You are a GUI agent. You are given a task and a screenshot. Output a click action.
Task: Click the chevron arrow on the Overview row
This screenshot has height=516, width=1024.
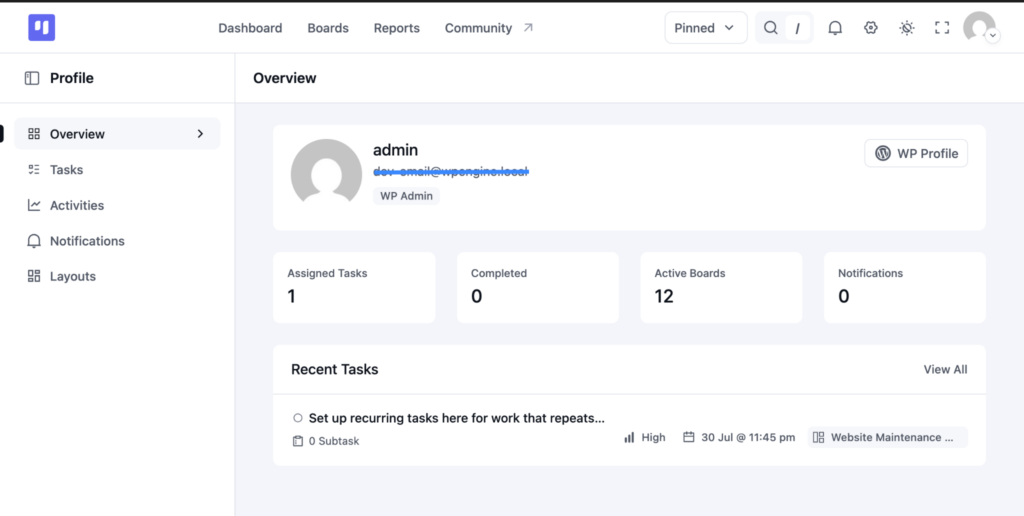200,134
